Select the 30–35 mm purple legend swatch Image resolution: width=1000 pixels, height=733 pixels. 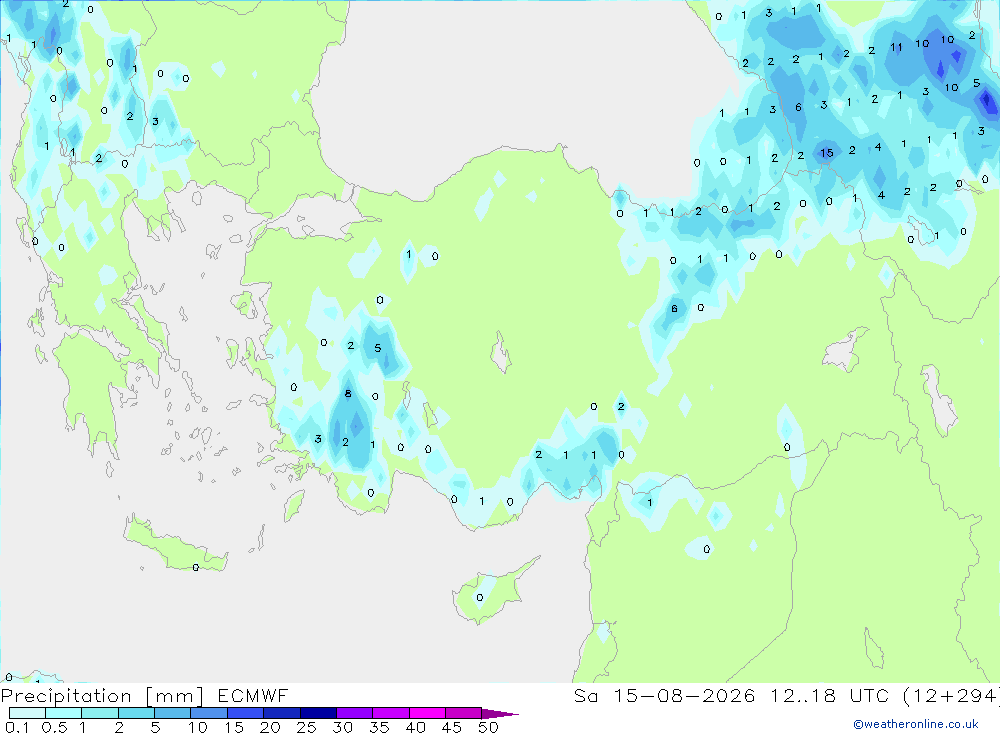[354, 713]
